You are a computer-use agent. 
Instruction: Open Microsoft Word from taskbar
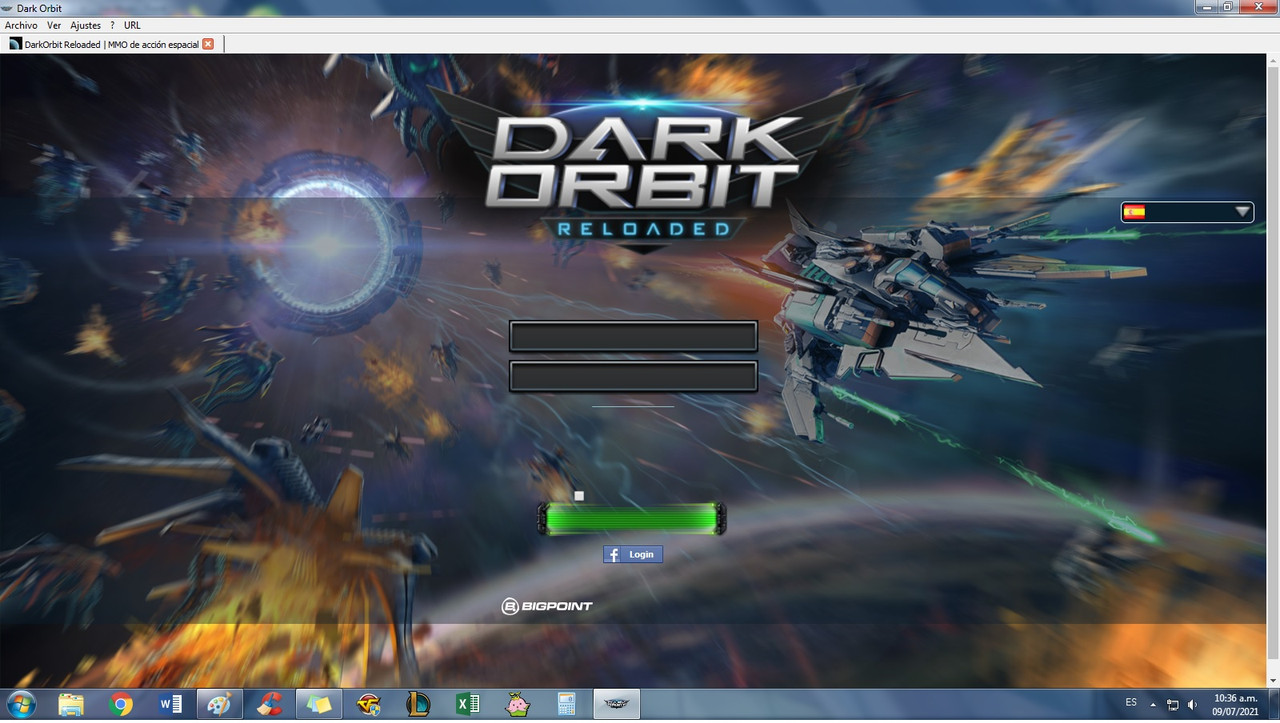pos(171,704)
